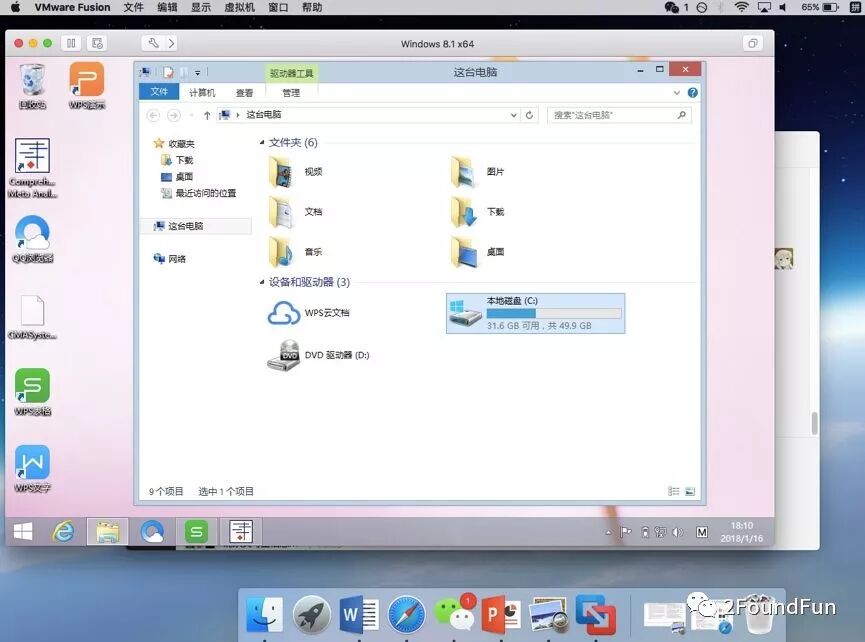Select the CMASystem file on desktop
Image resolution: width=865 pixels, height=642 pixels.
point(32,317)
